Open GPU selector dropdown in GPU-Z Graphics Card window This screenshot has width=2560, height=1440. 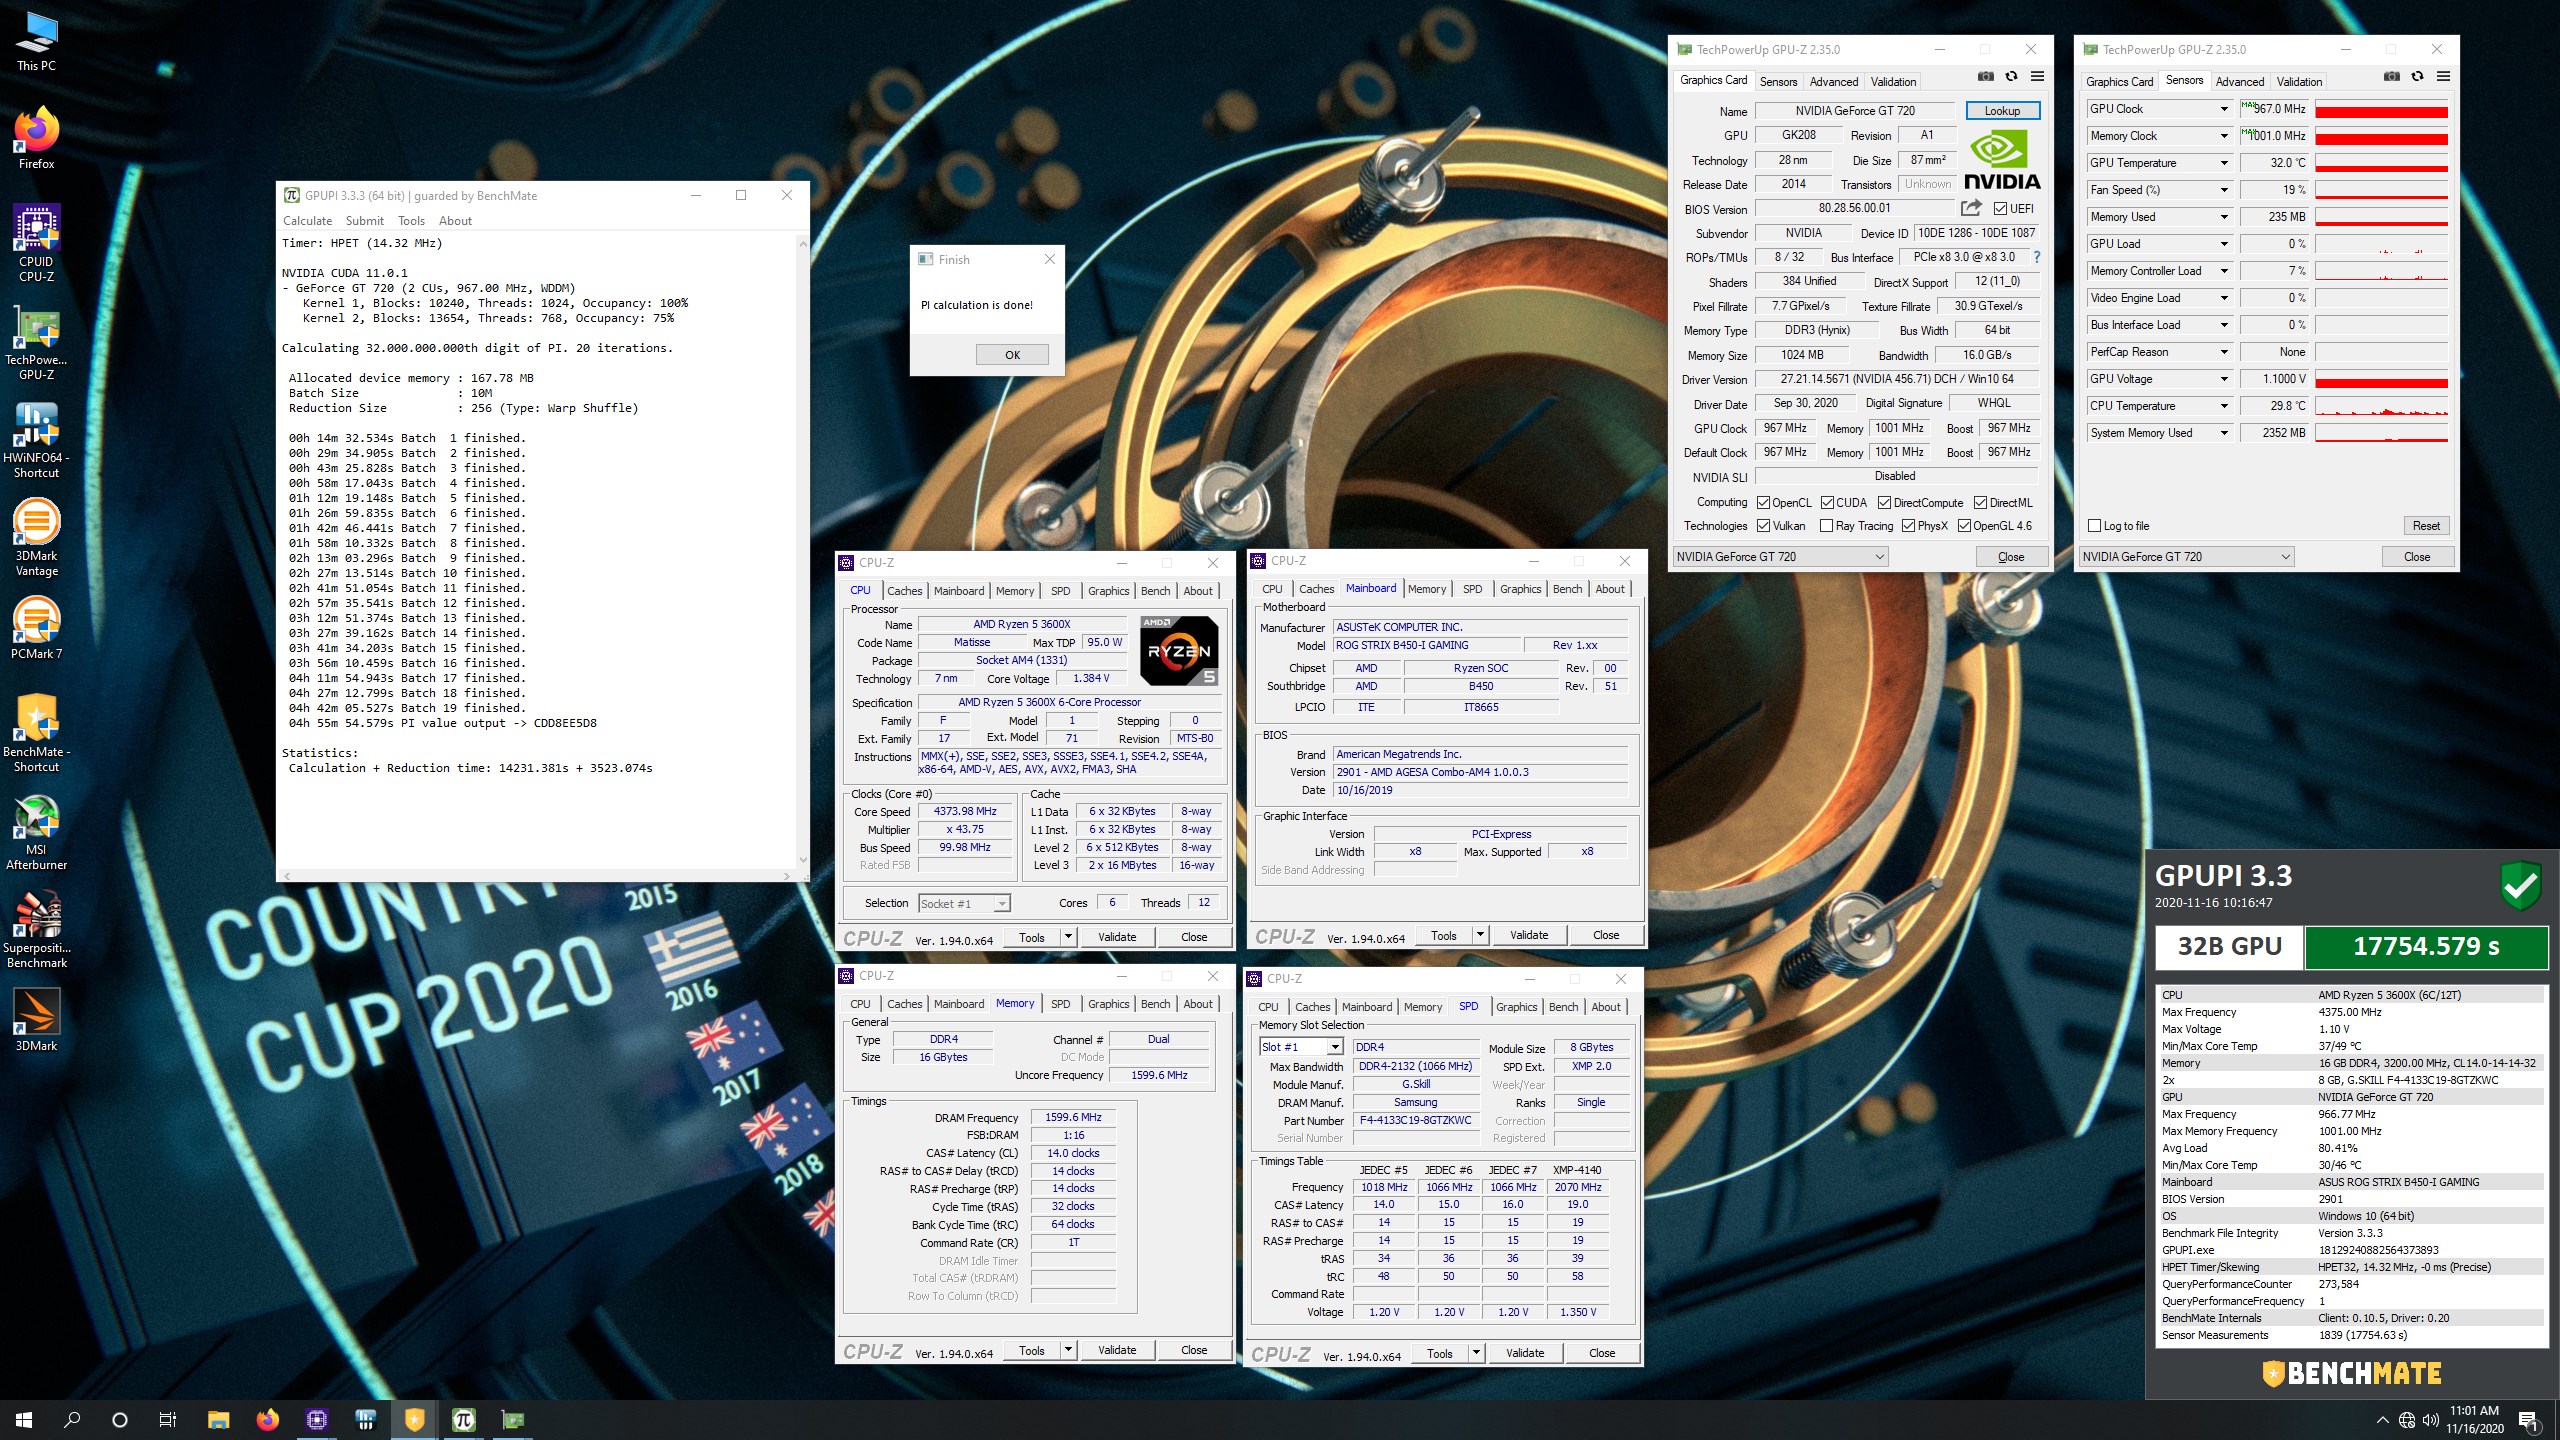1781,557
